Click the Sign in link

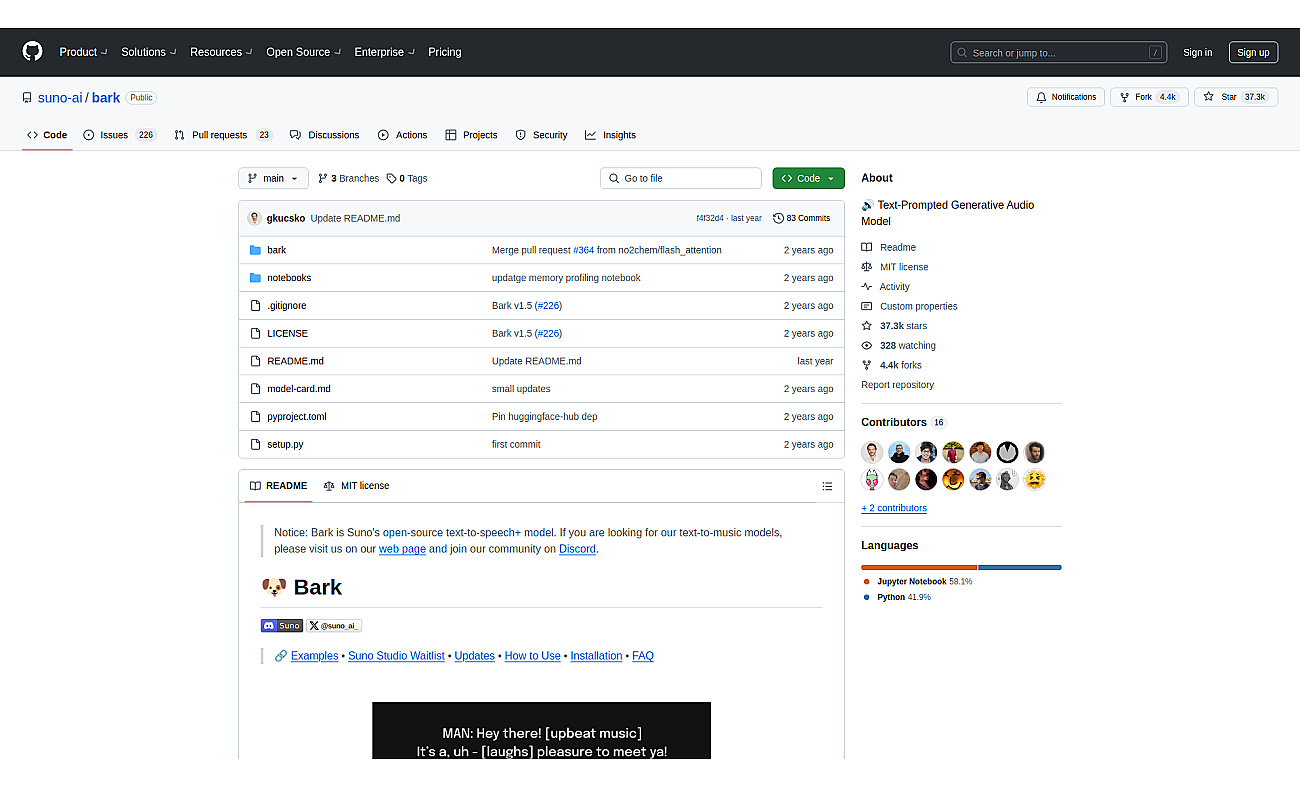[1197, 53]
